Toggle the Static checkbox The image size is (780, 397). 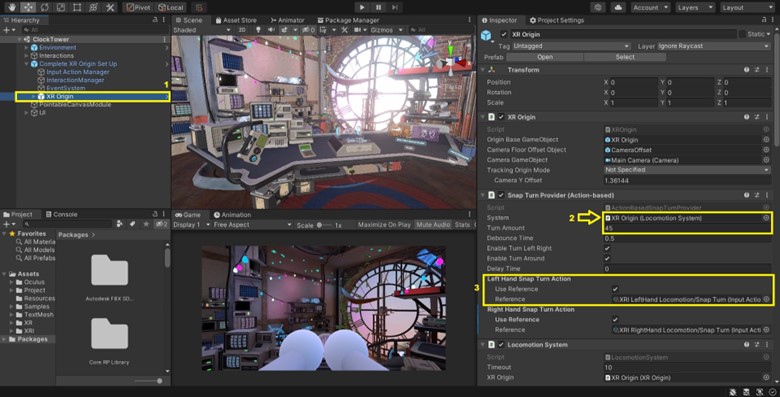click(x=742, y=34)
